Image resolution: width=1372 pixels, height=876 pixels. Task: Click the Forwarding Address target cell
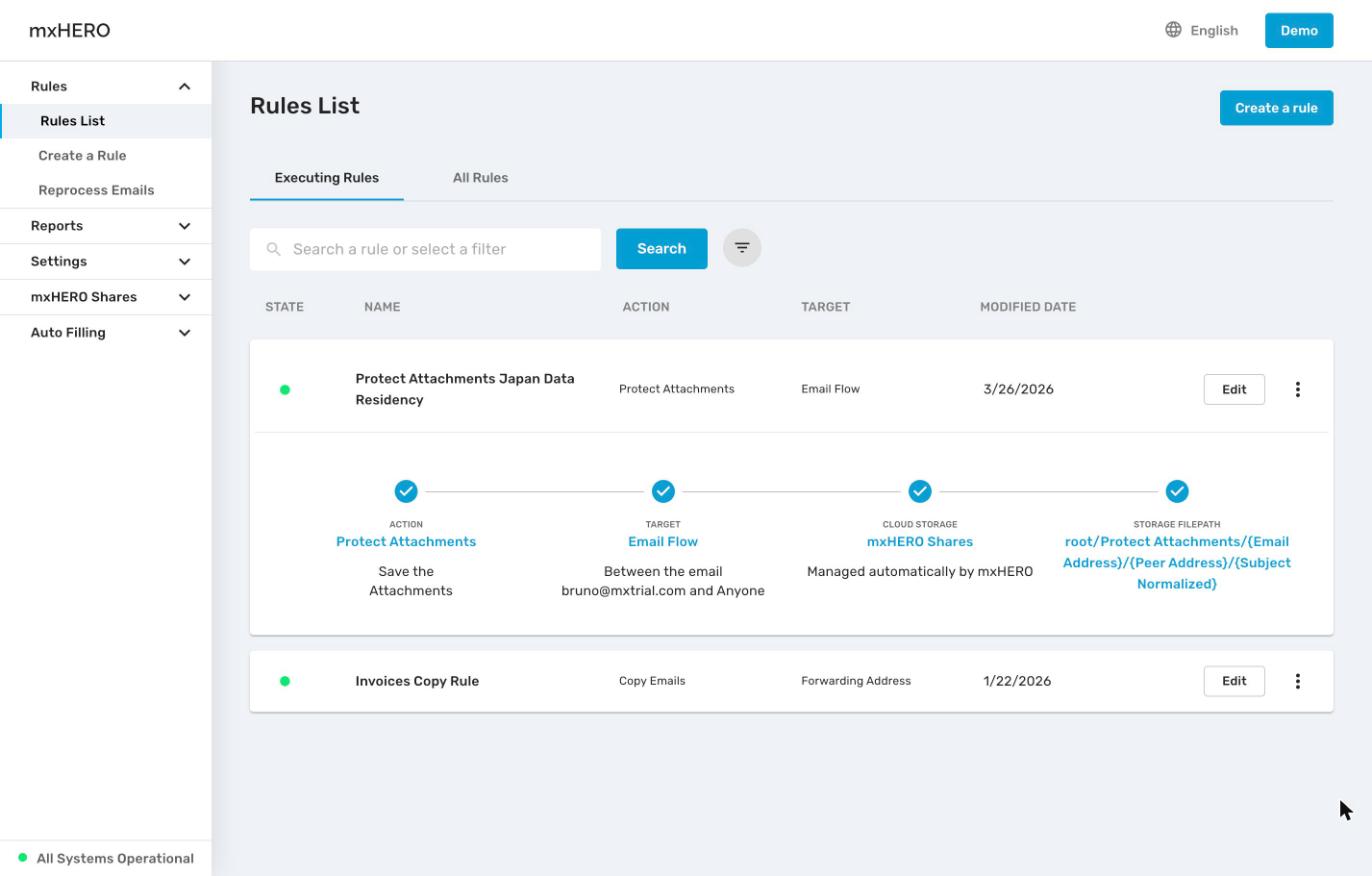pyautogui.click(x=856, y=681)
